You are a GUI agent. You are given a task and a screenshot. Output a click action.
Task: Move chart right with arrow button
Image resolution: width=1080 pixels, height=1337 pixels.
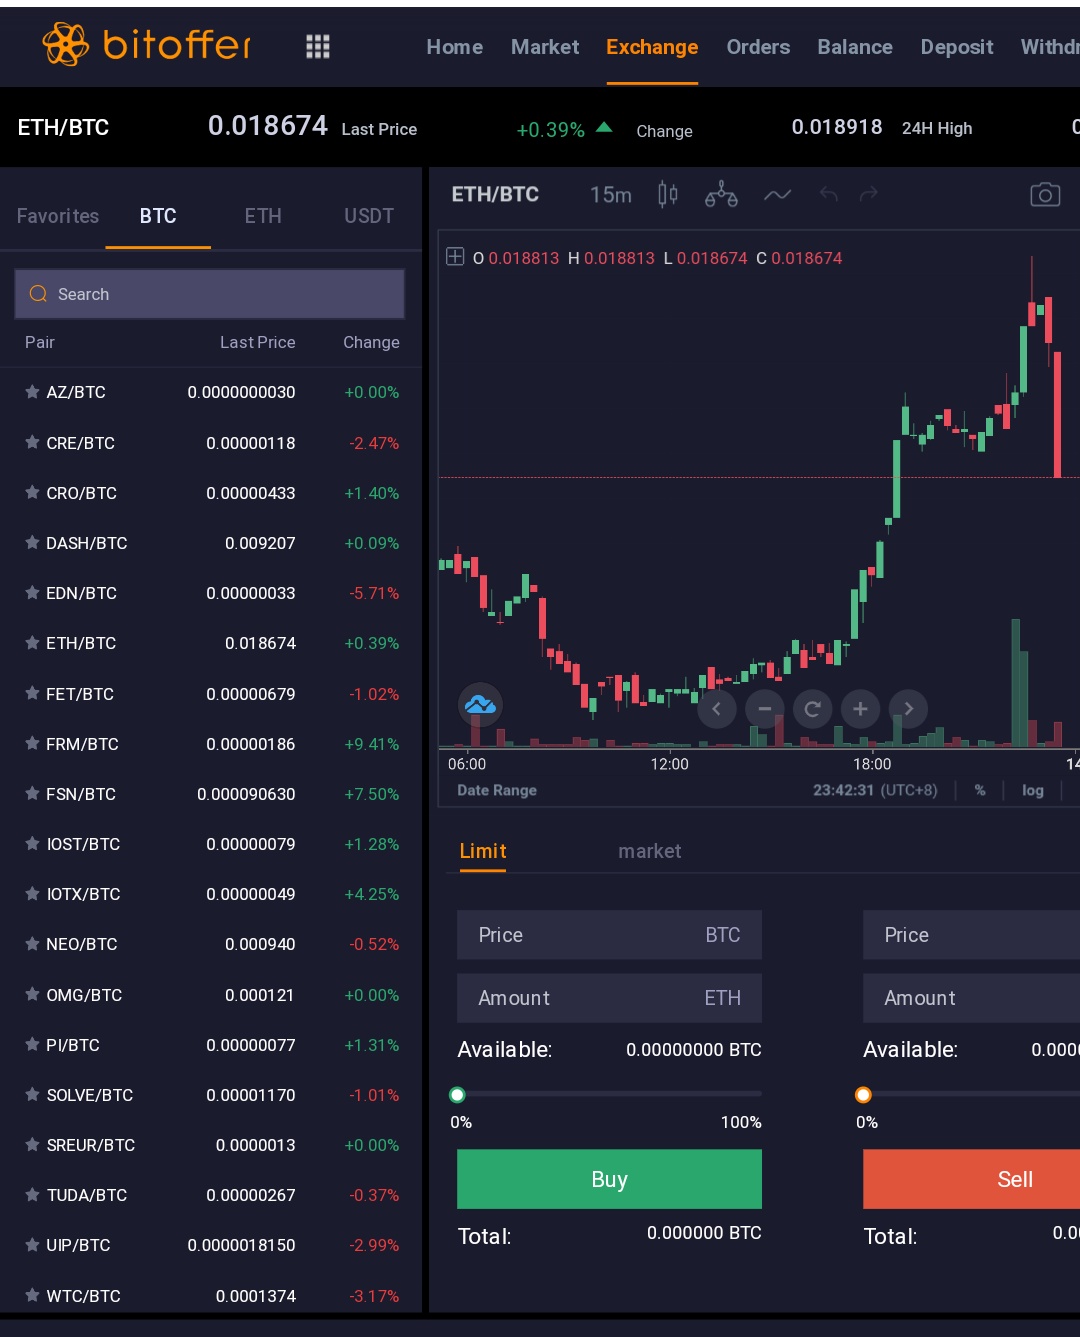(x=908, y=709)
